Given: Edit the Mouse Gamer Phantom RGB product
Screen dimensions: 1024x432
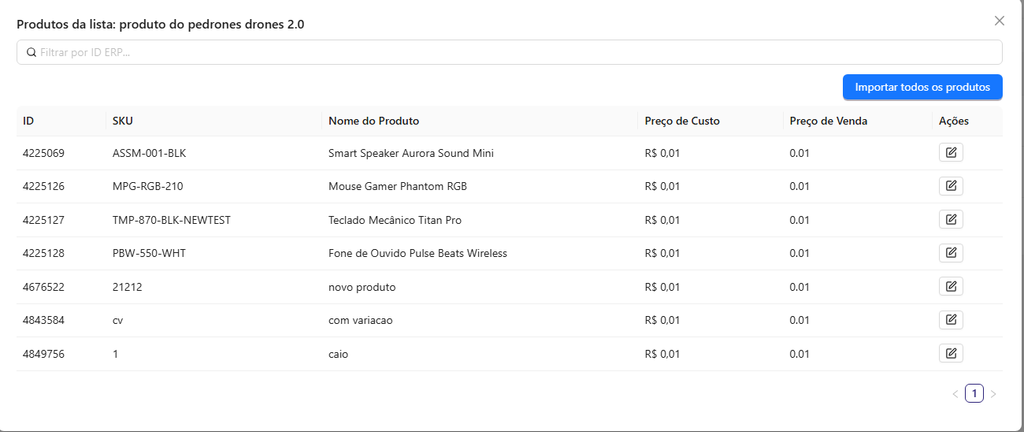Looking at the screenshot, I should point(951,186).
